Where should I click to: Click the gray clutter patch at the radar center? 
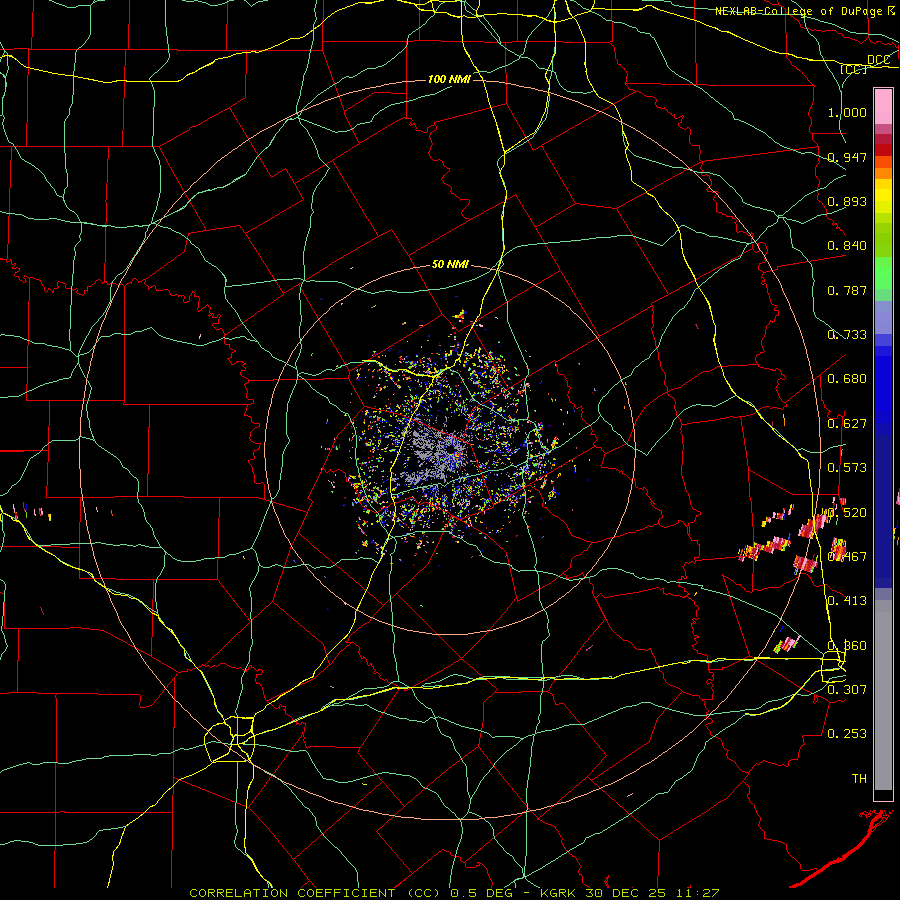pyautogui.click(x=432, y=457)
